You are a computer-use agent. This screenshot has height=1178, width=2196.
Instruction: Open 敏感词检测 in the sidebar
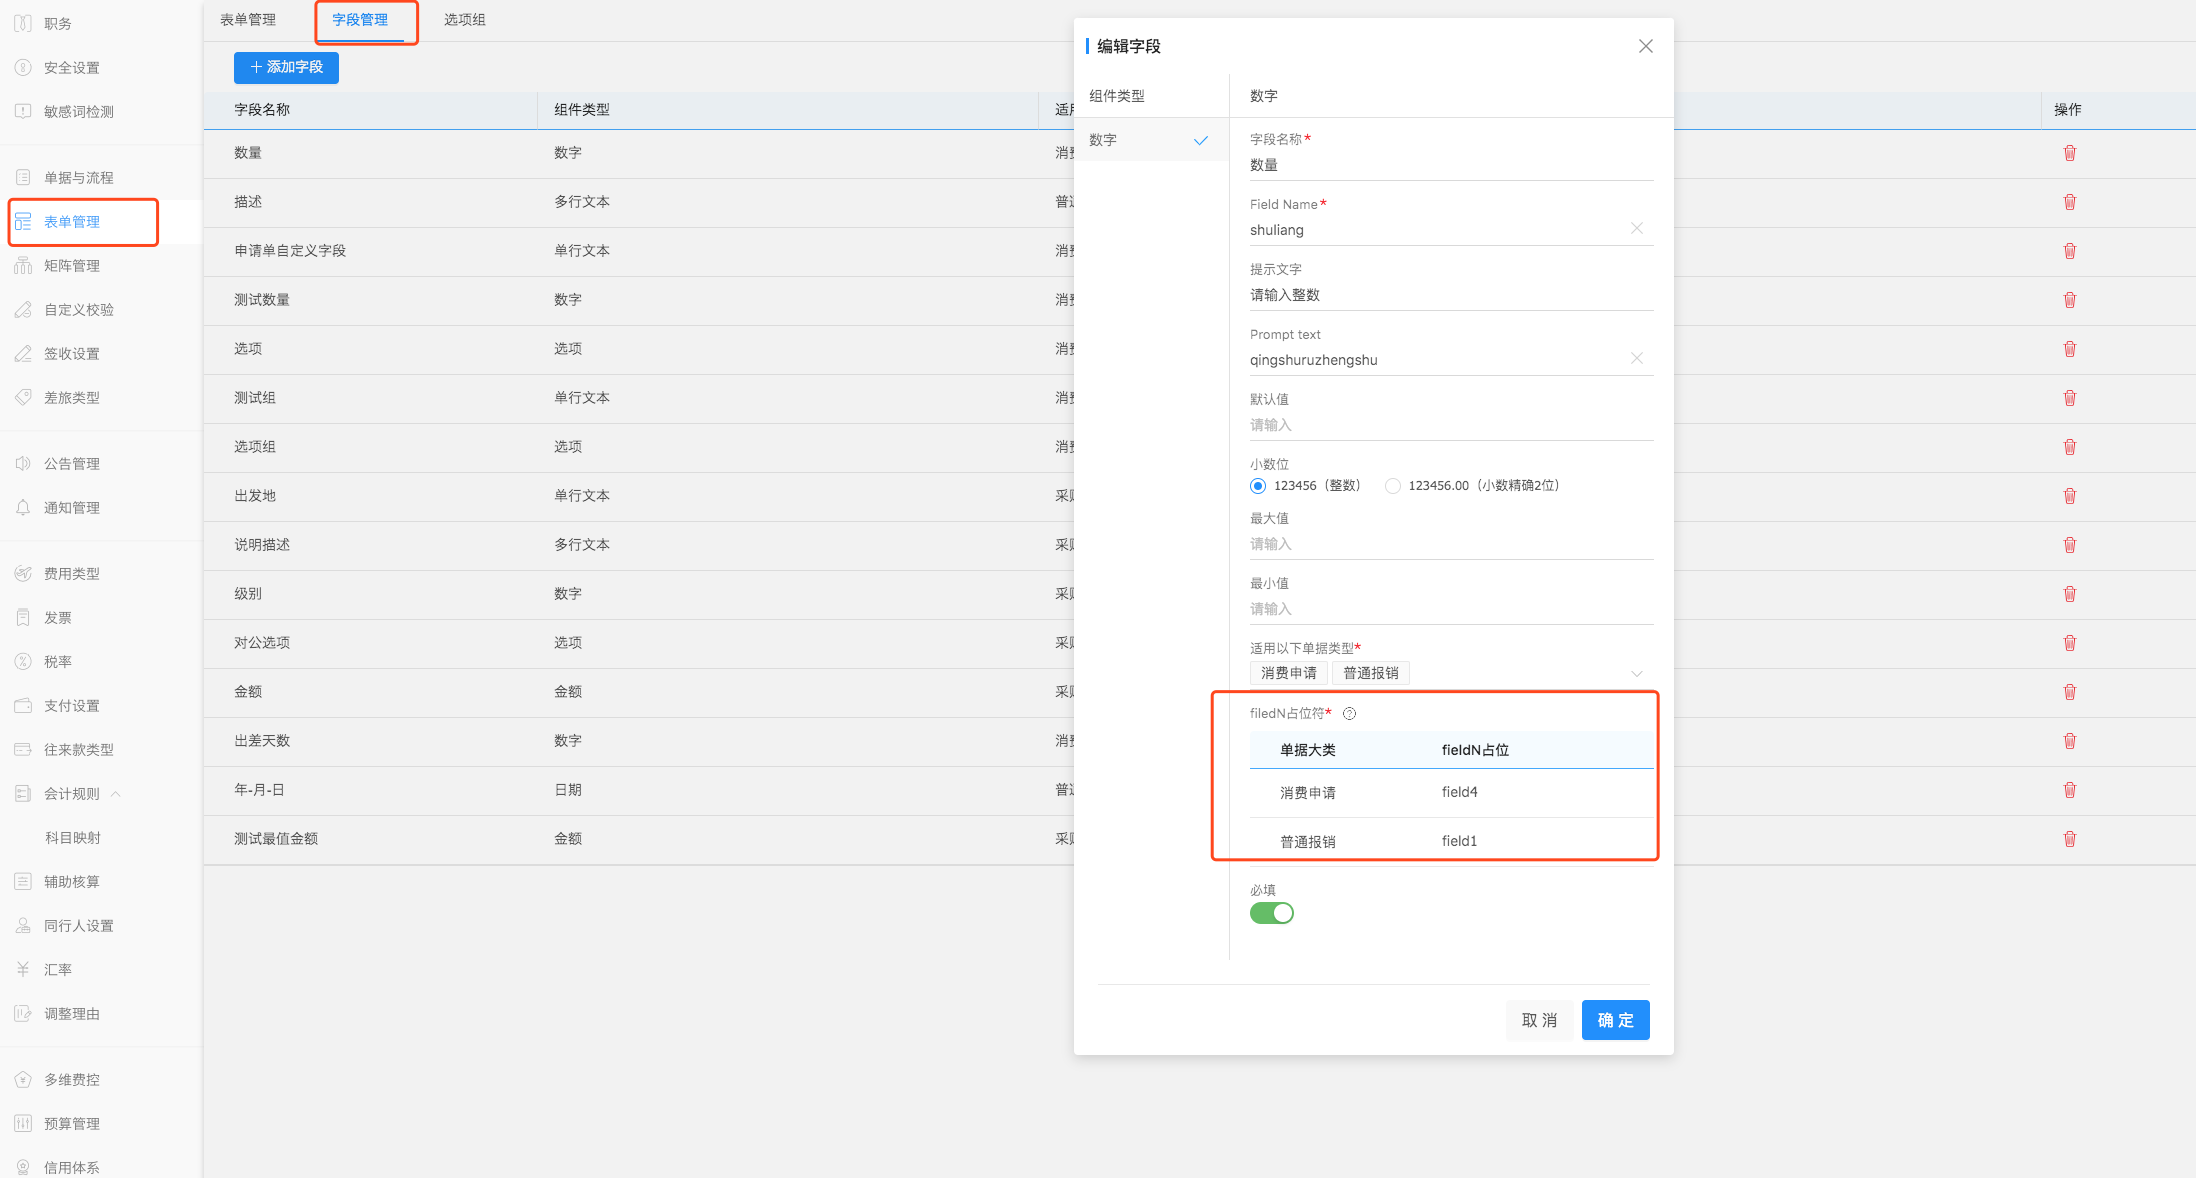78,112
